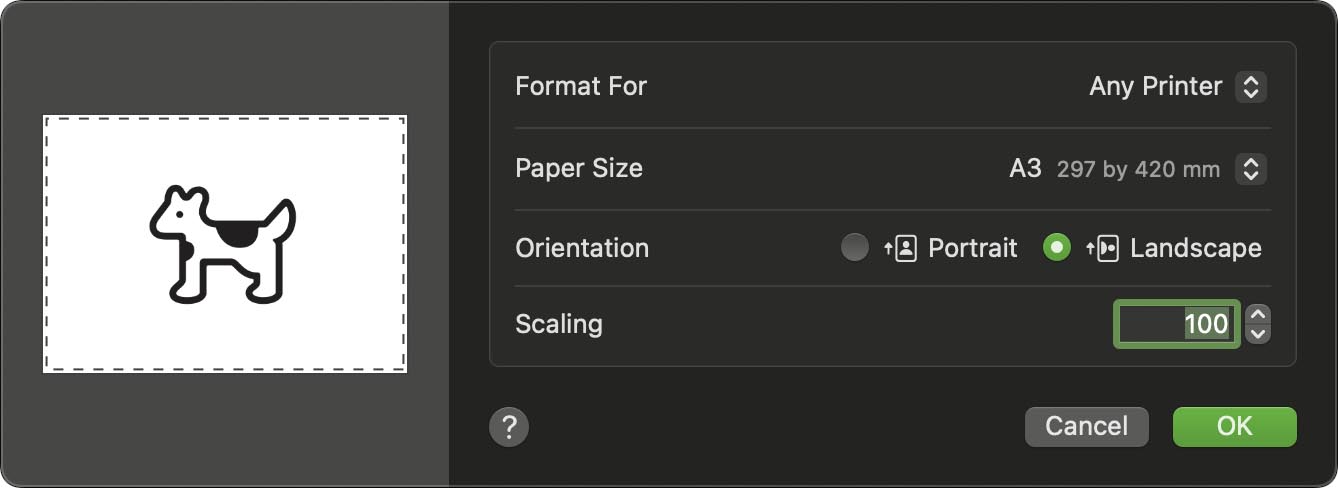Click the Scaling input field

(1176, 324)
